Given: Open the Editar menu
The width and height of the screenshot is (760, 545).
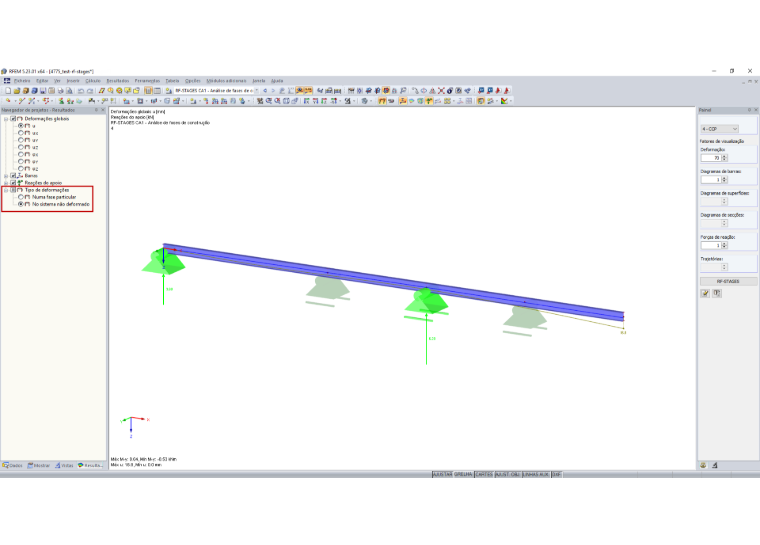Looking at the screenshot, I should pos(42,81).
